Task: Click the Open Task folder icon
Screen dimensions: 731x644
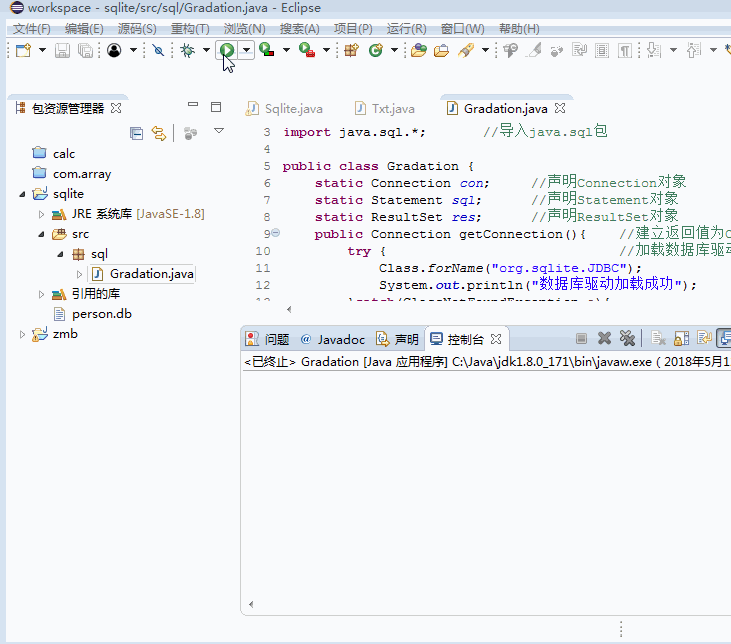Action: pyautogui.click(x=441, y=50)
